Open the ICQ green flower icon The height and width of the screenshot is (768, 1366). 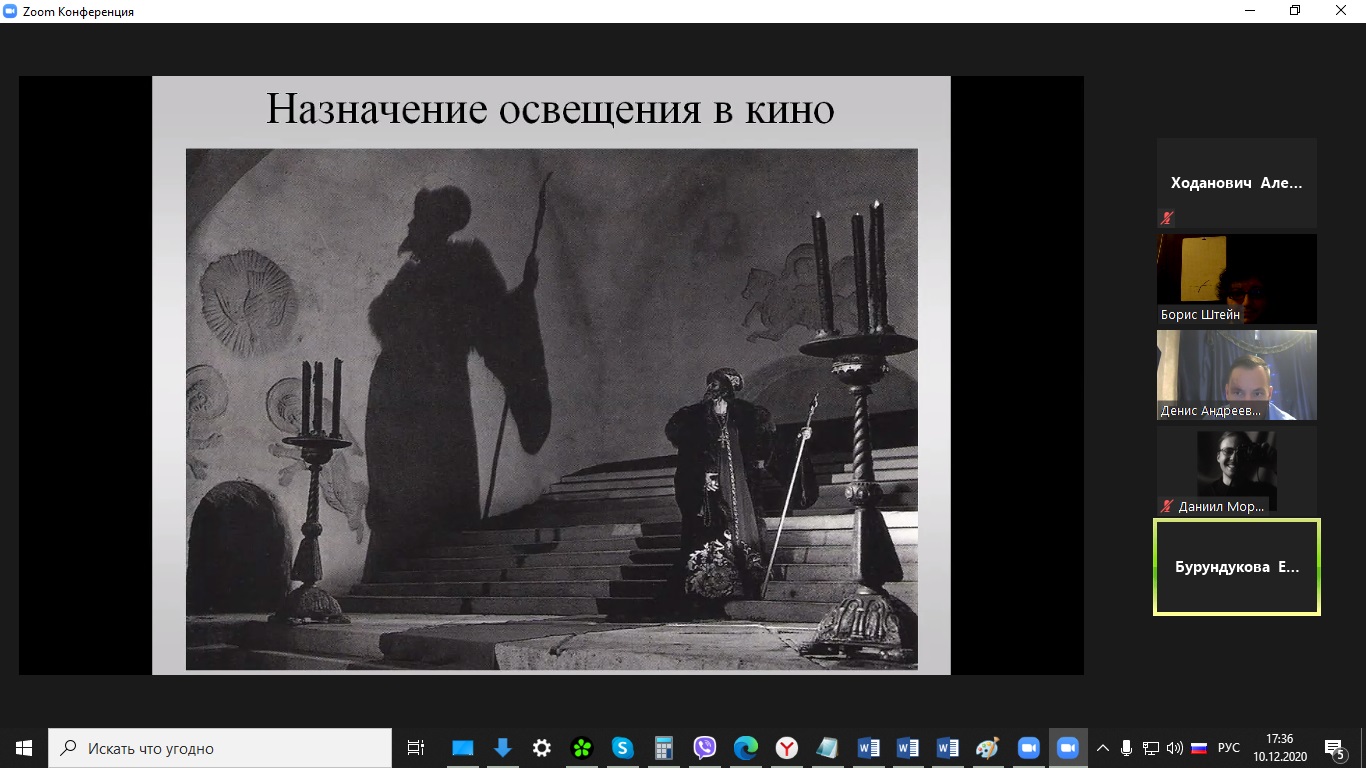pos(582,748)
